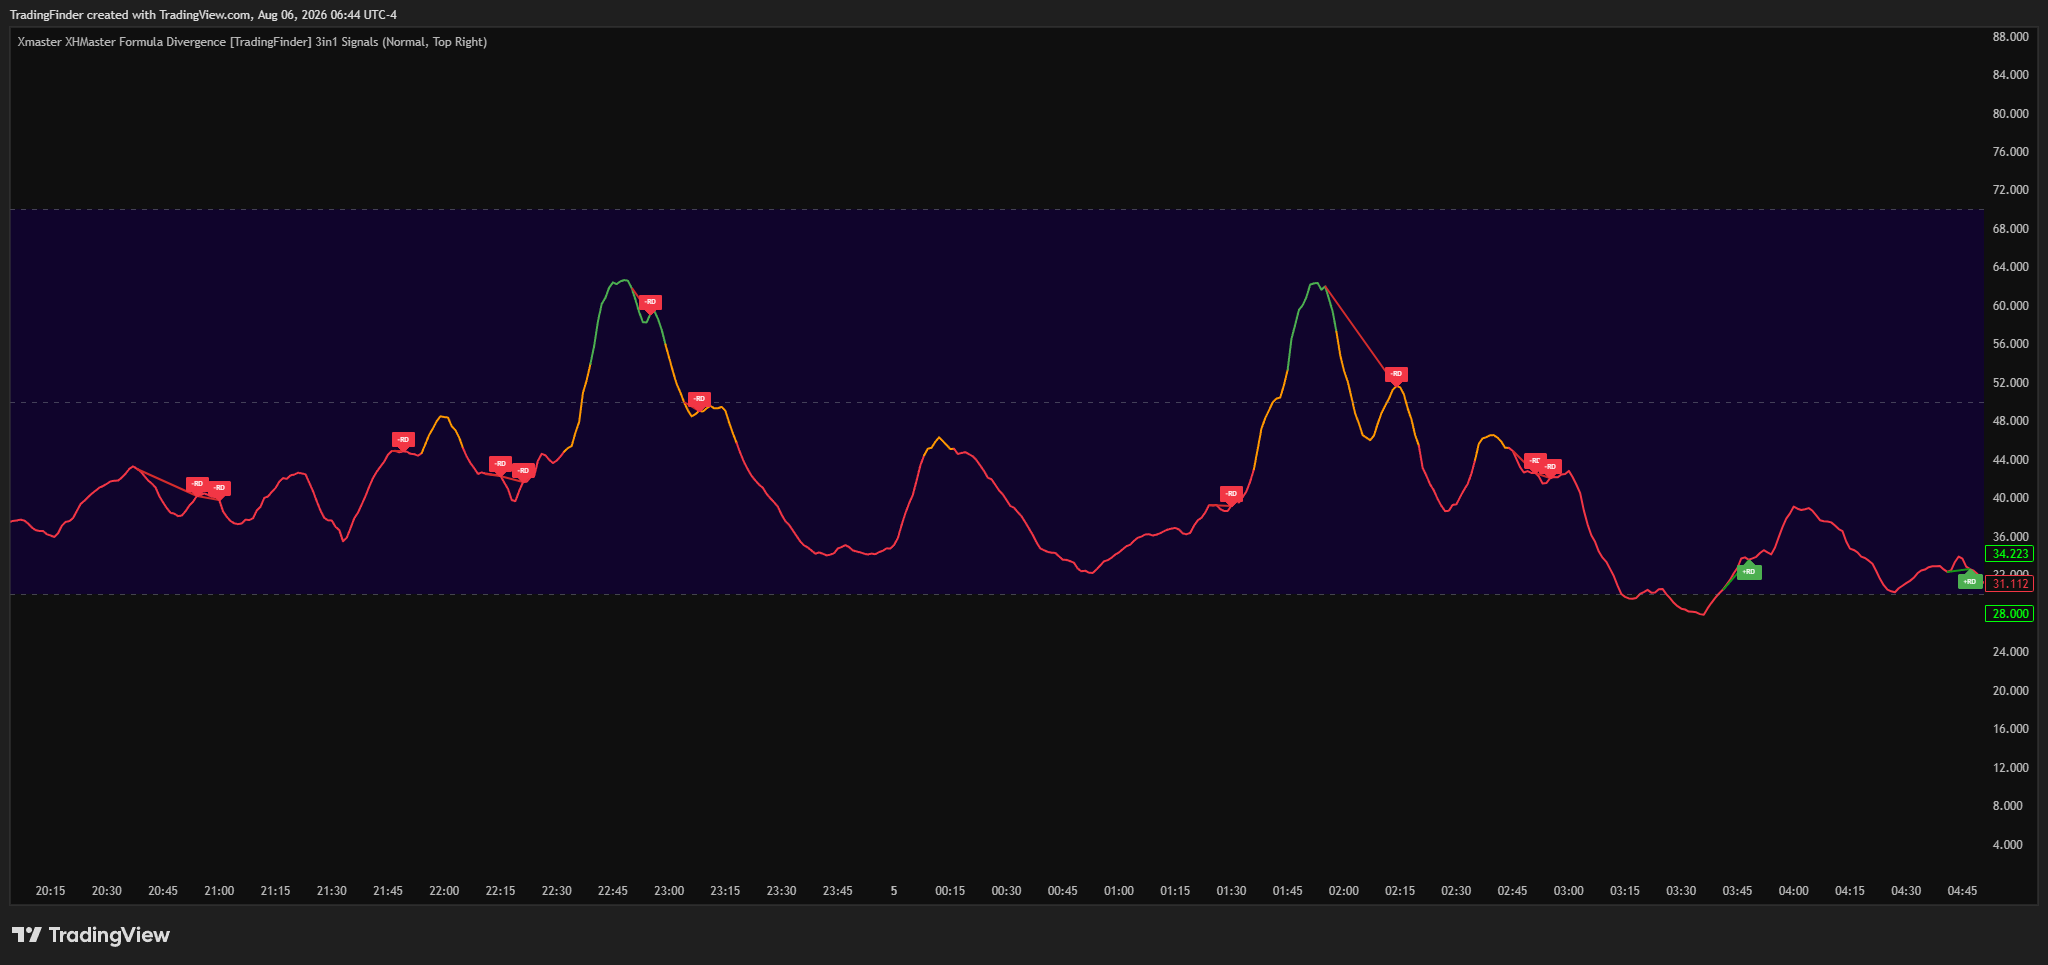Screen dimensions: 2048x965
Task: Click the -RD marker just before 22:00
Action: 403,440
